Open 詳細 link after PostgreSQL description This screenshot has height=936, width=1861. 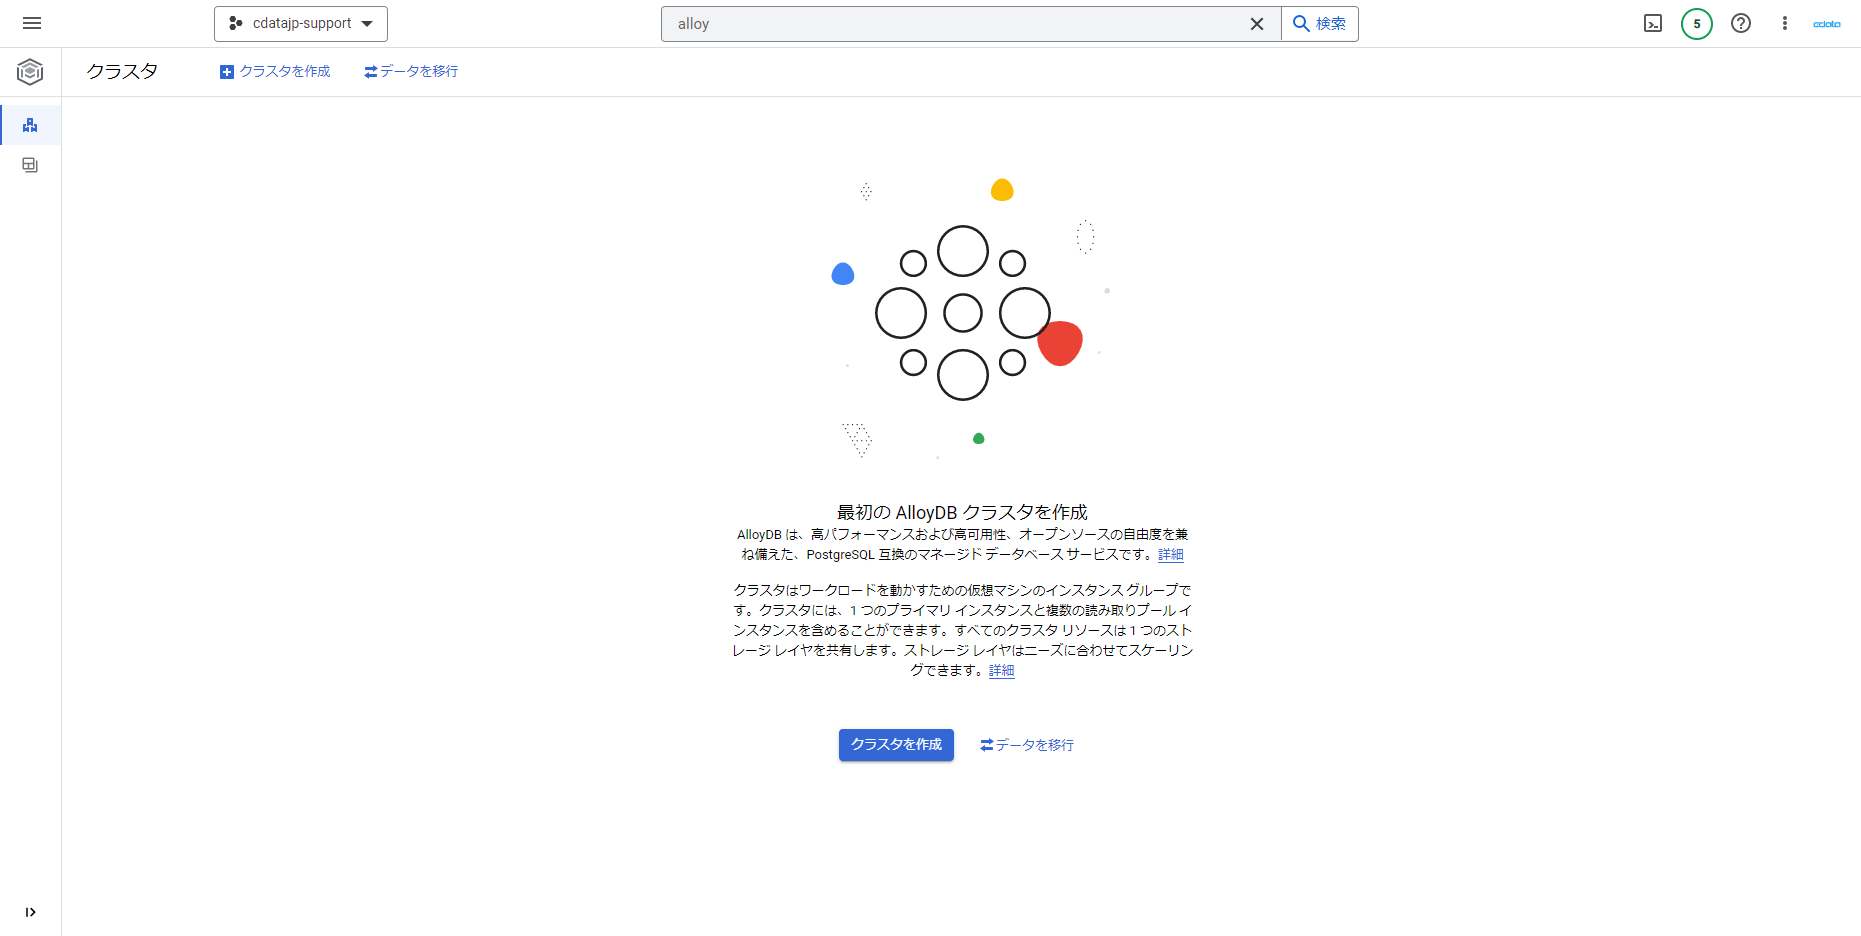(1171, 555)
